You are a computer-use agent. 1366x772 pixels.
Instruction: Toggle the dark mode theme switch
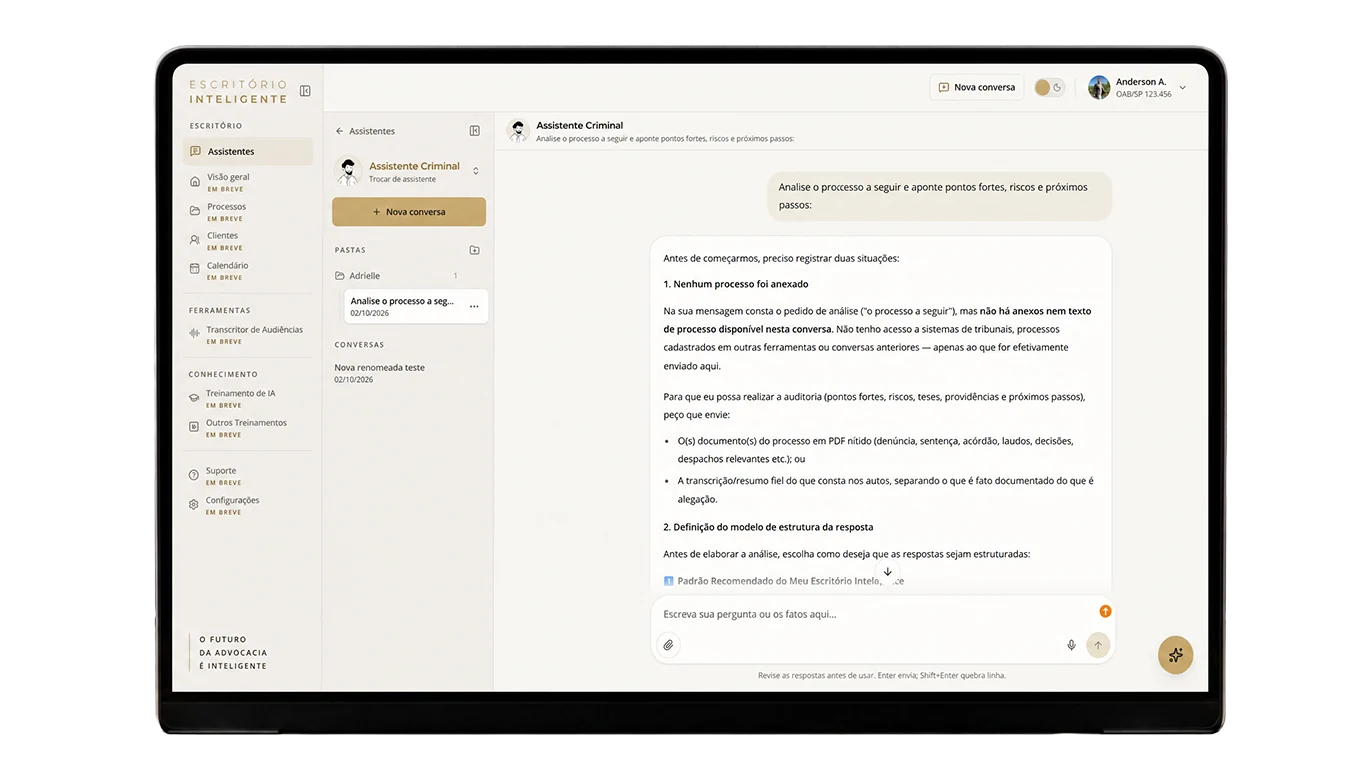pyautogui.click(x=1049, y=88)
